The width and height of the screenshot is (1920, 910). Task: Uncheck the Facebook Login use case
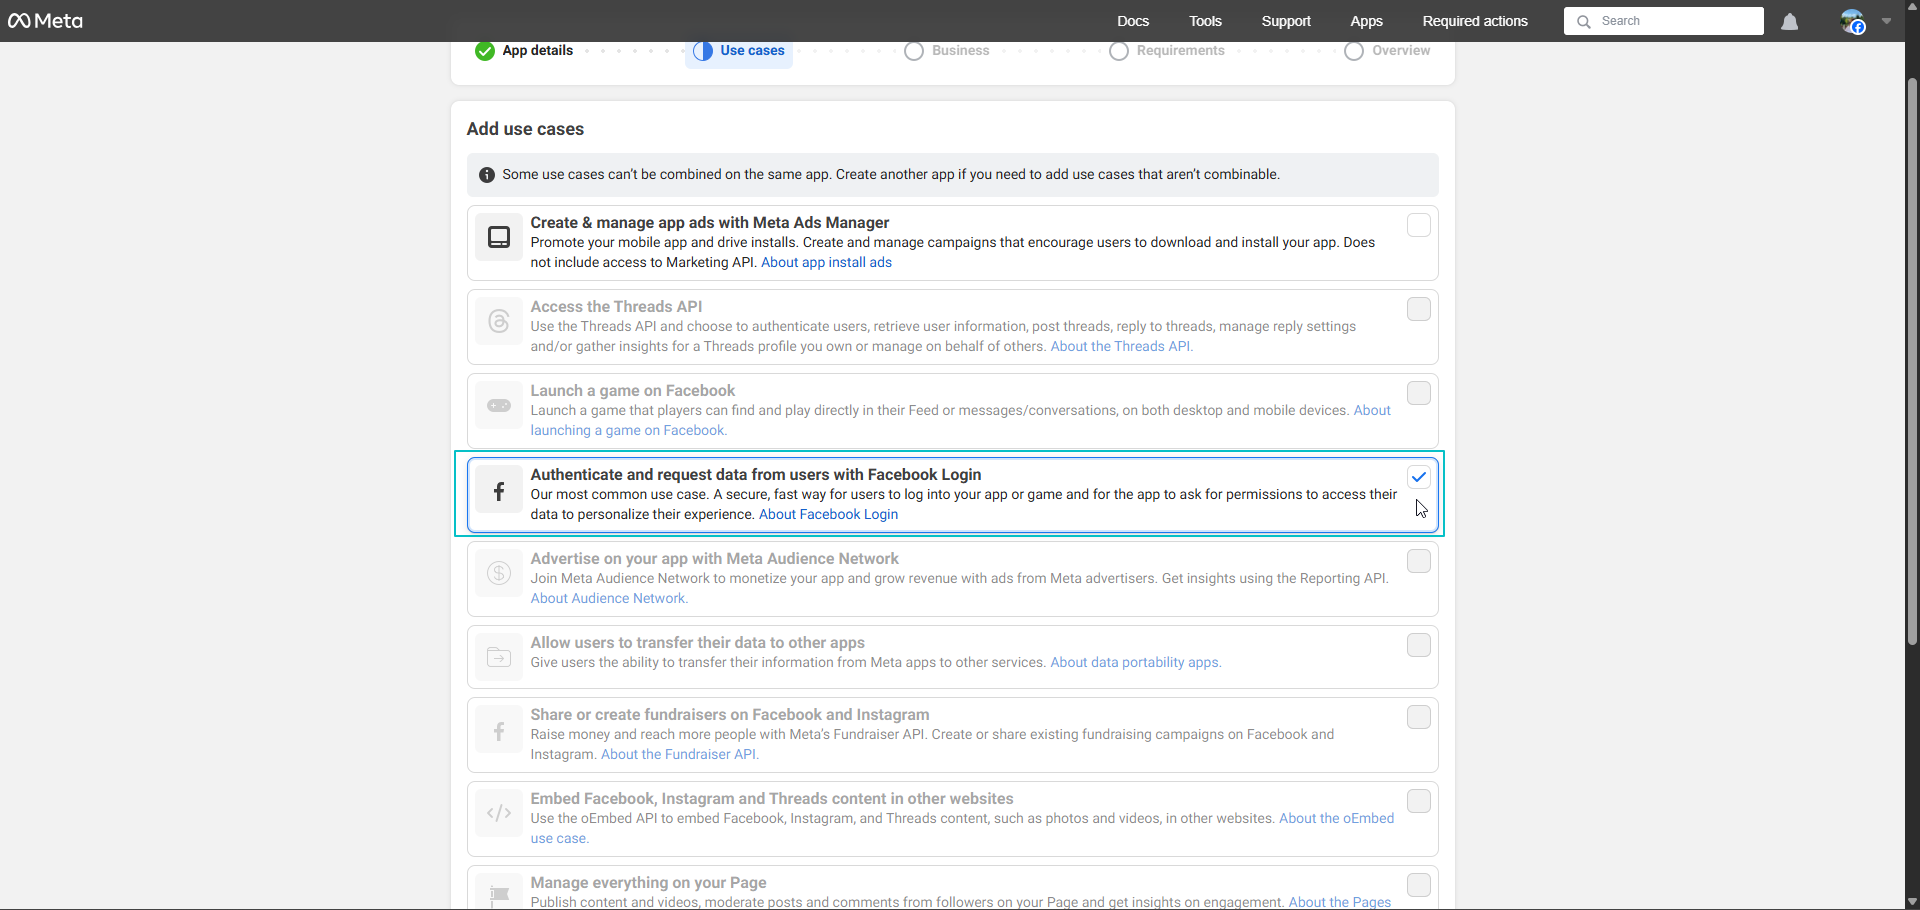[1418, 478]
